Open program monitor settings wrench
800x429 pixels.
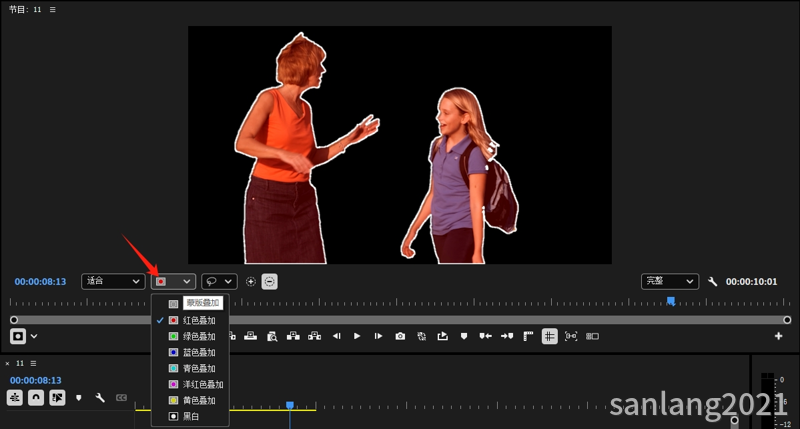[713, 282]
